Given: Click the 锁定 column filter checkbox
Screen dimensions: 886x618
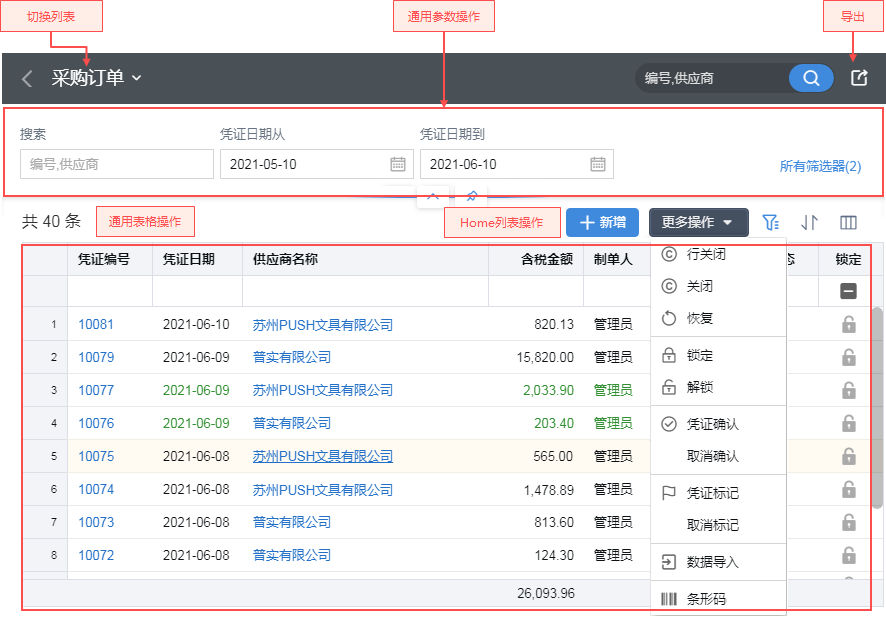Looking at the screenshot, I should [x=848, y=291].
